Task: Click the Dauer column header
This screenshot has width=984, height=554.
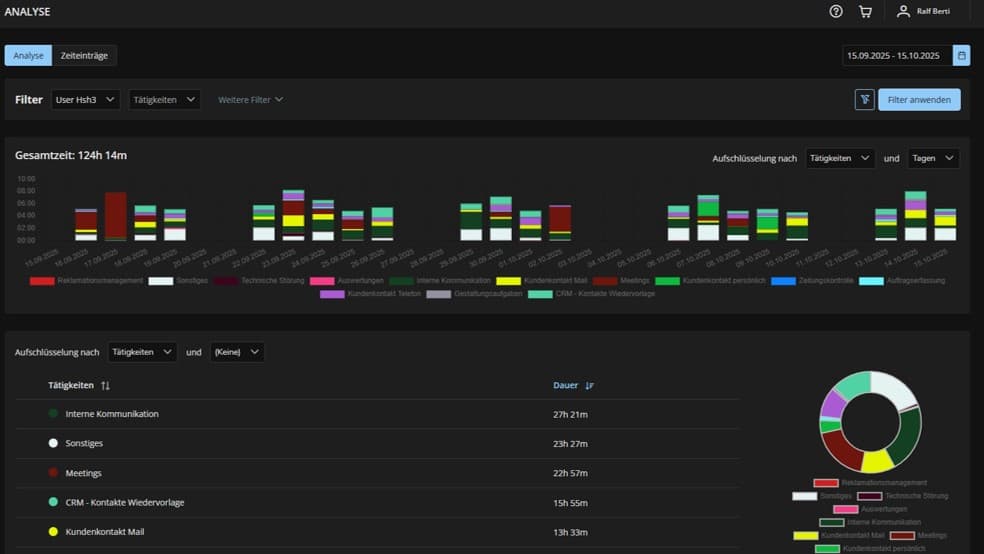Action: point(565,386)
